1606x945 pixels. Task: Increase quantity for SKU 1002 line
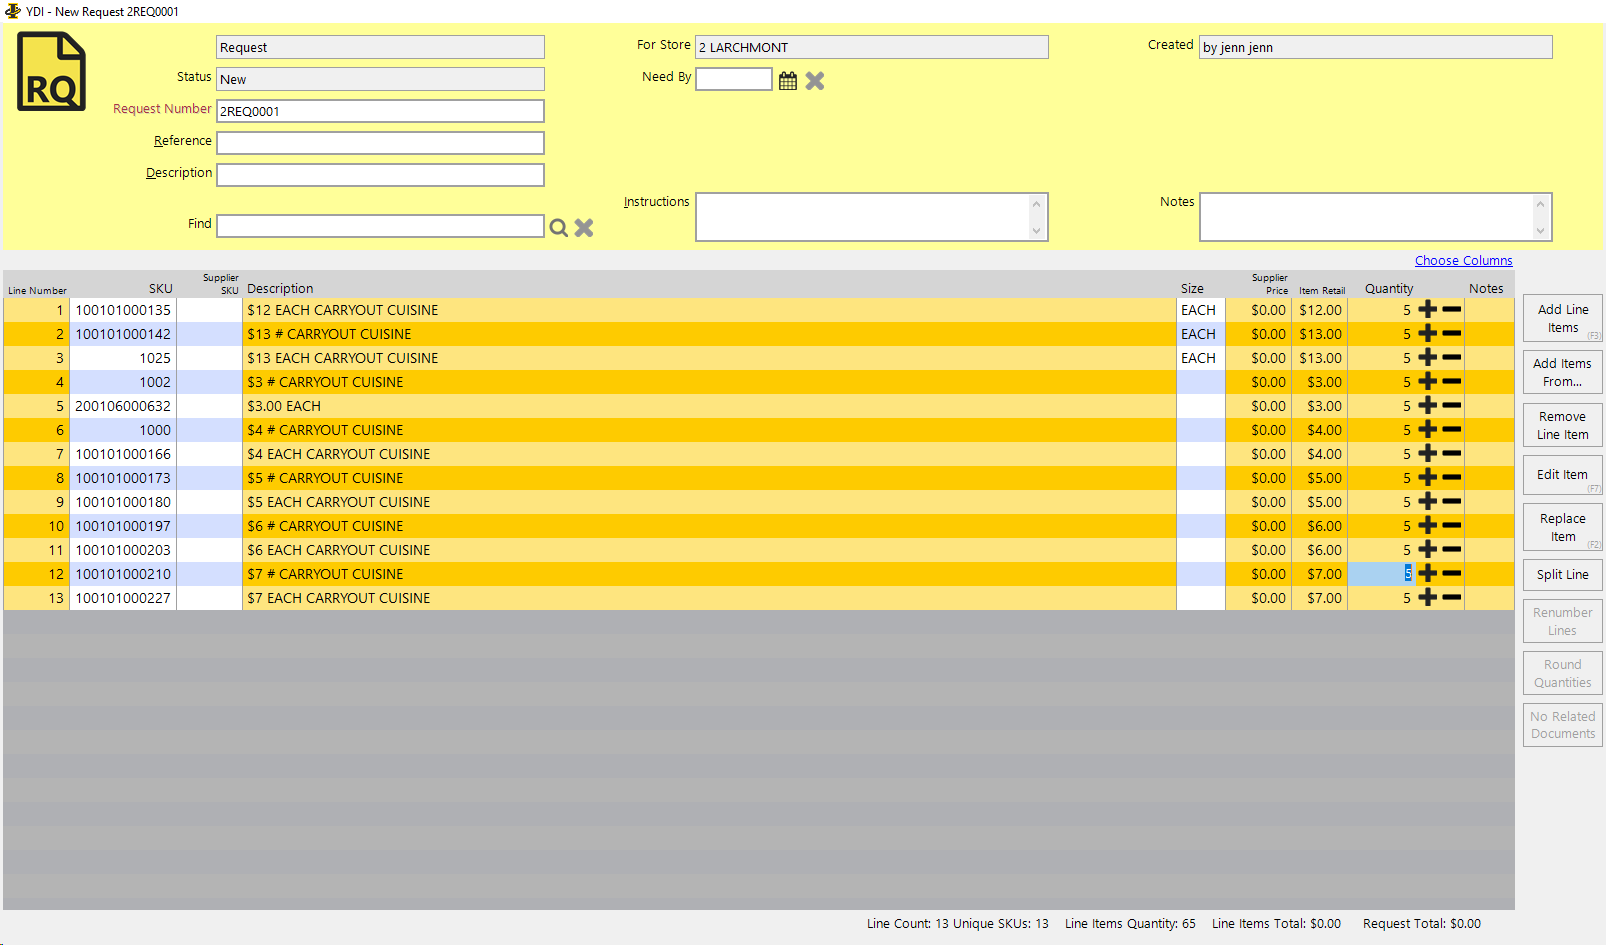click(1428, 382)
